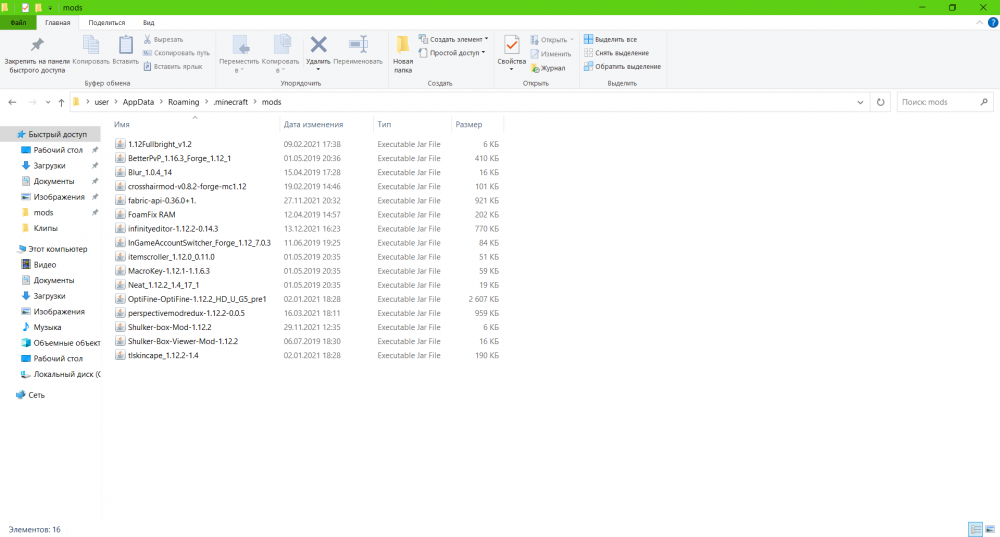Screen dimensions: 1000x537
Task: Select file infinityeditor-1.12.2-0.14.3
Action: (x=173, y=228)
